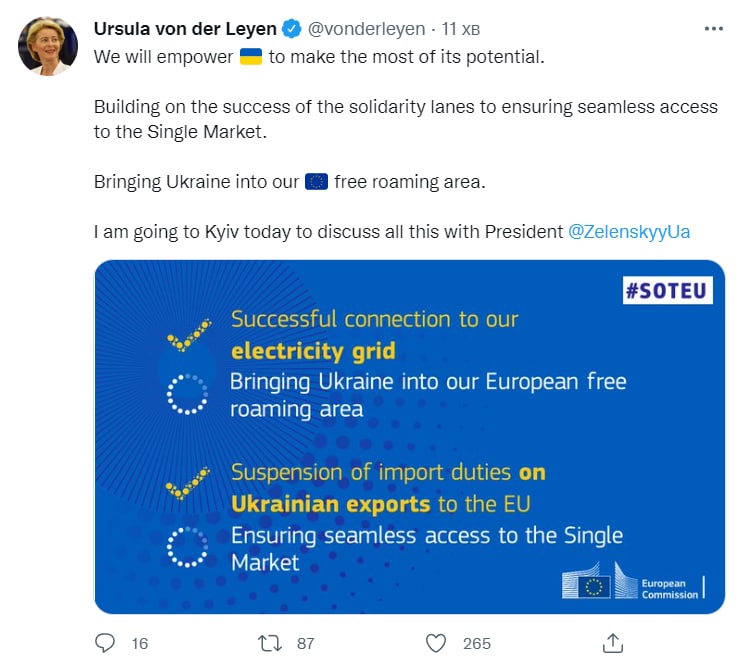Click the reply count 16

coord(140,644)
